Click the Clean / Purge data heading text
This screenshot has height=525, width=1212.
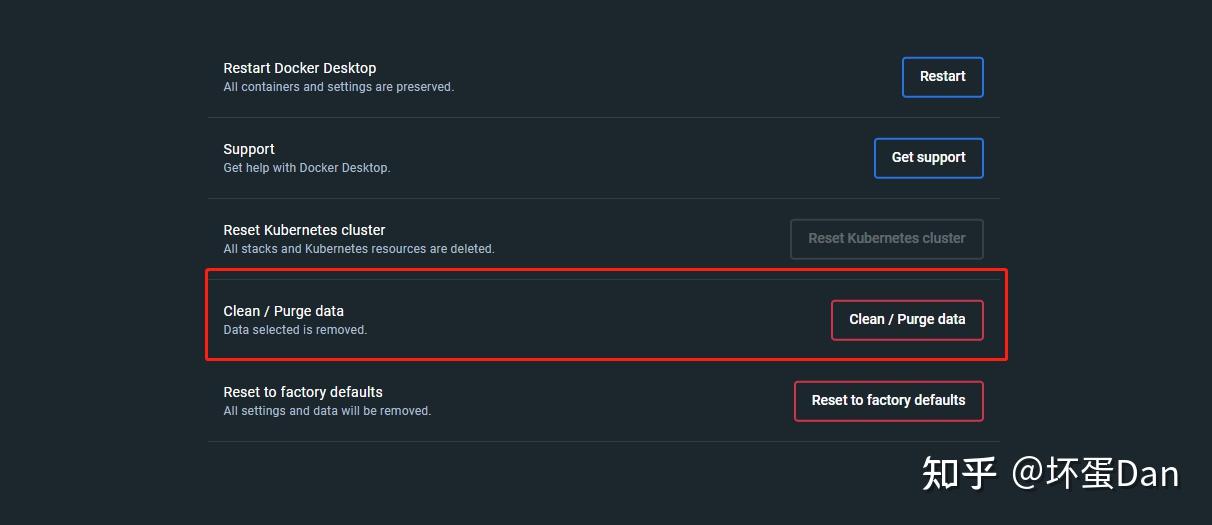tap(283, 311)
